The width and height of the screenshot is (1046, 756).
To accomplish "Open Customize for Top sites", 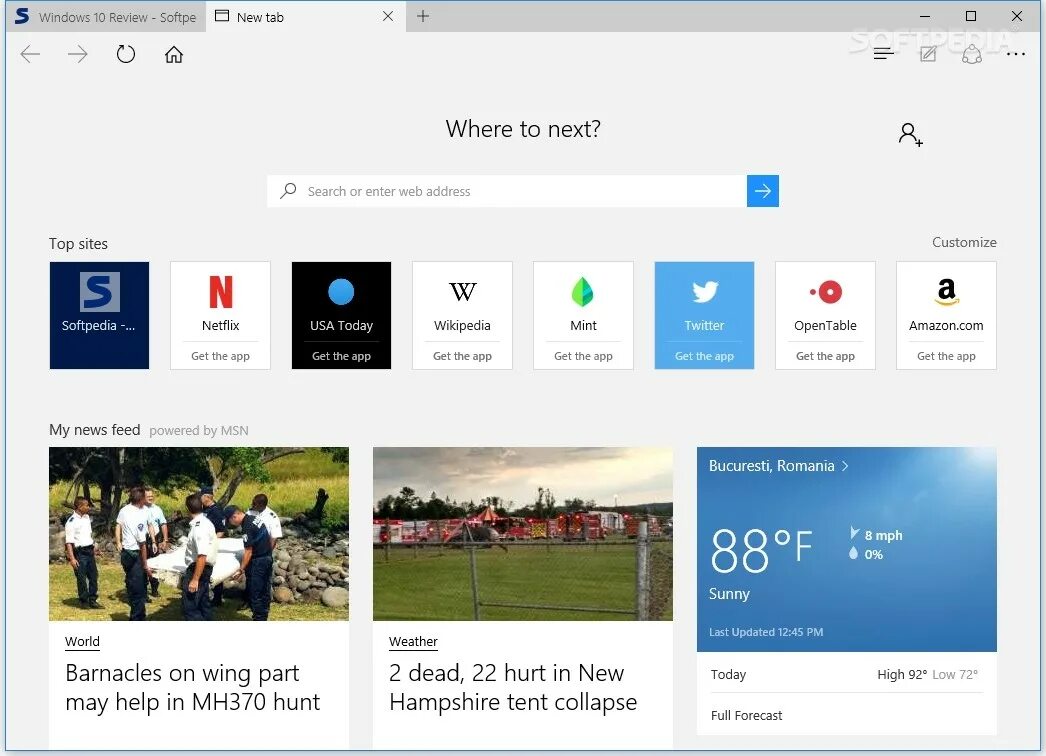I will point(963,242).
